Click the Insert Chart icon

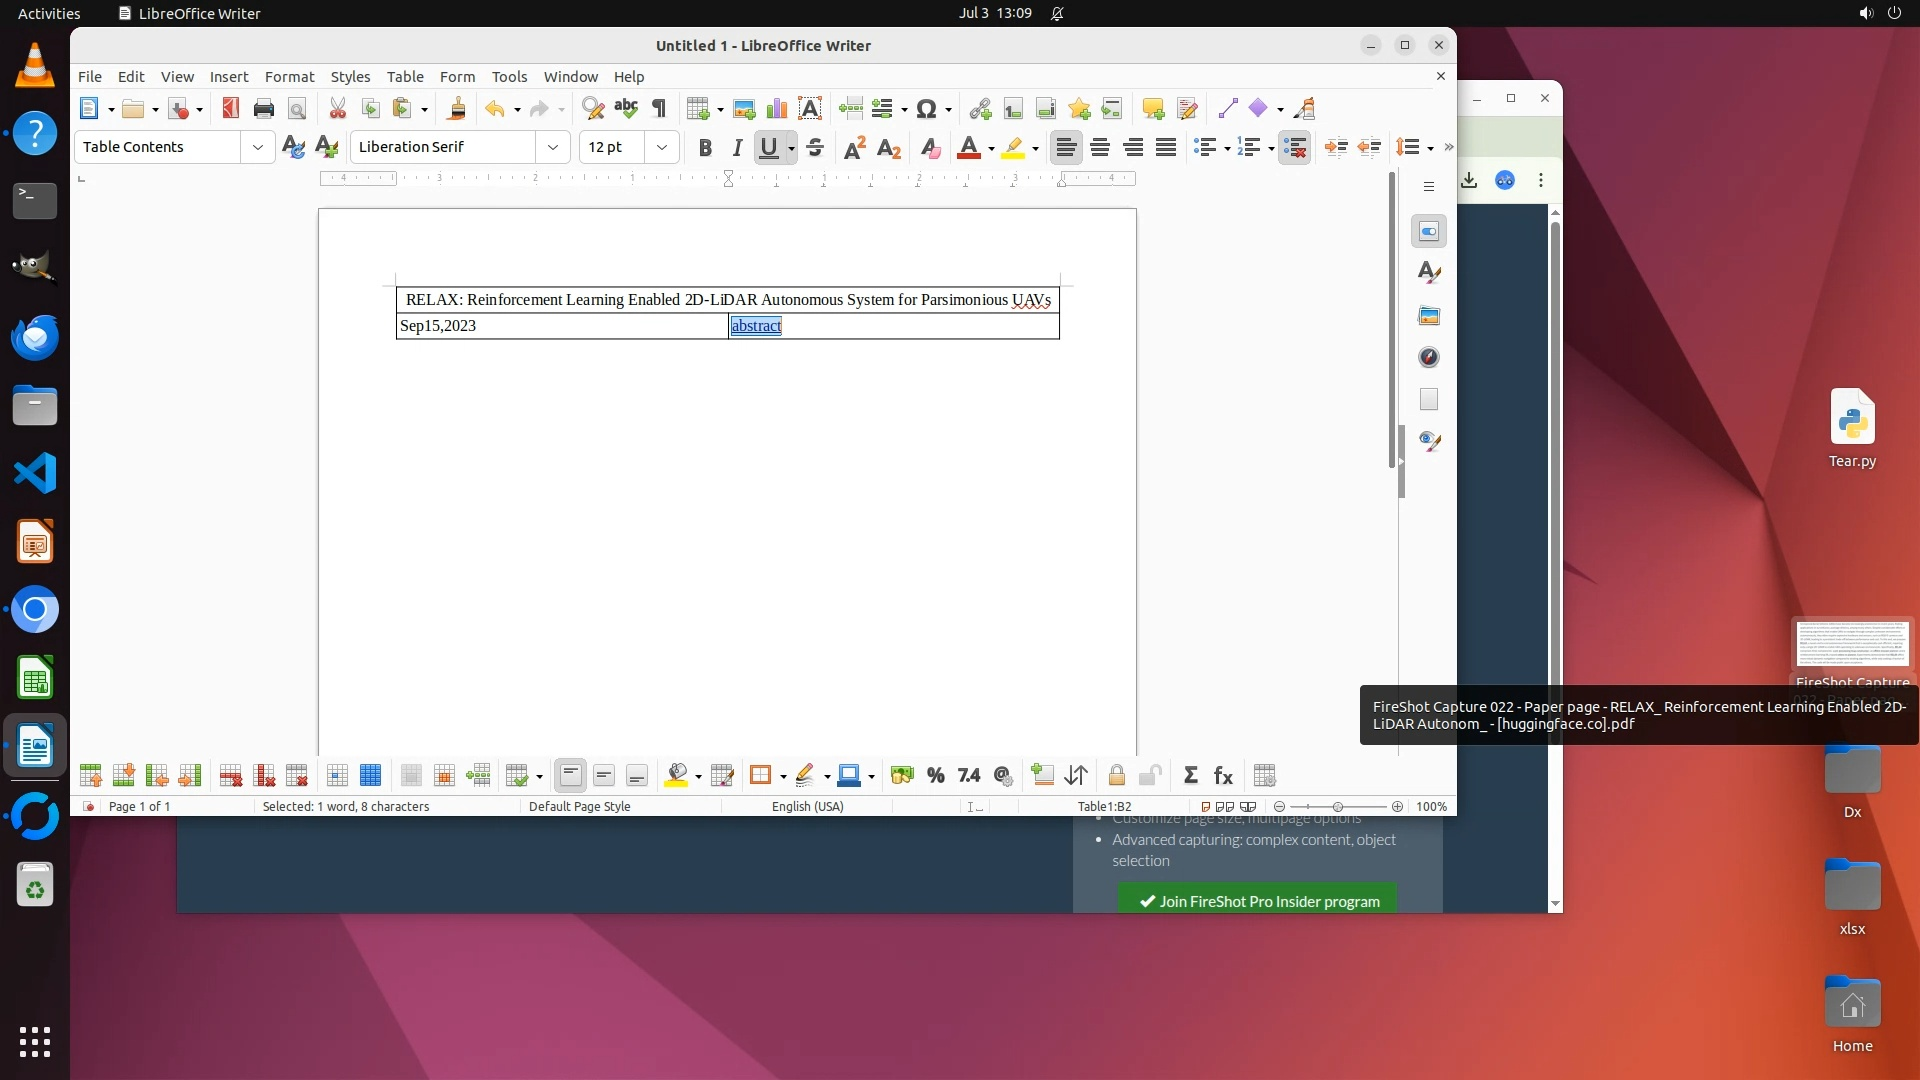pyautogui.click(x=776, y=109)
